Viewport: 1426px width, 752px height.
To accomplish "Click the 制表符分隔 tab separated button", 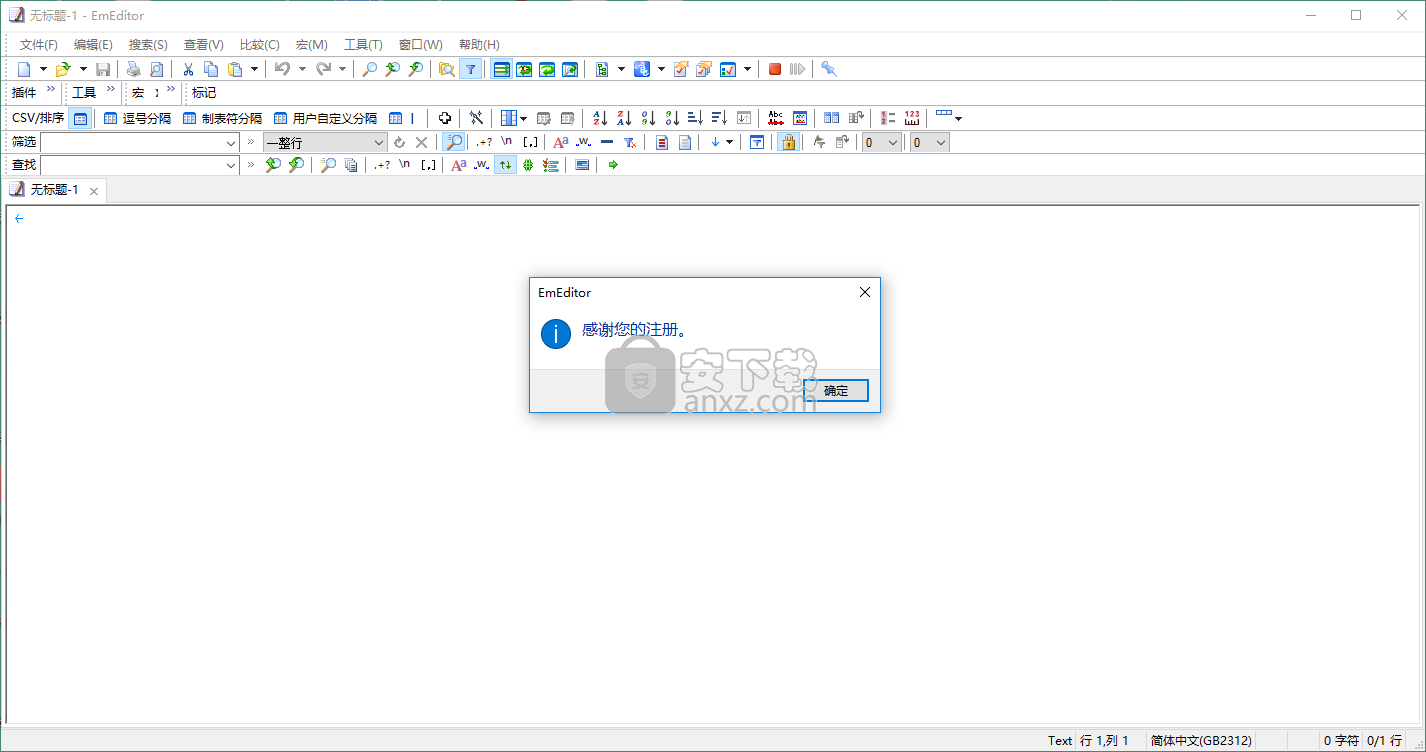I will click(222, 118).
